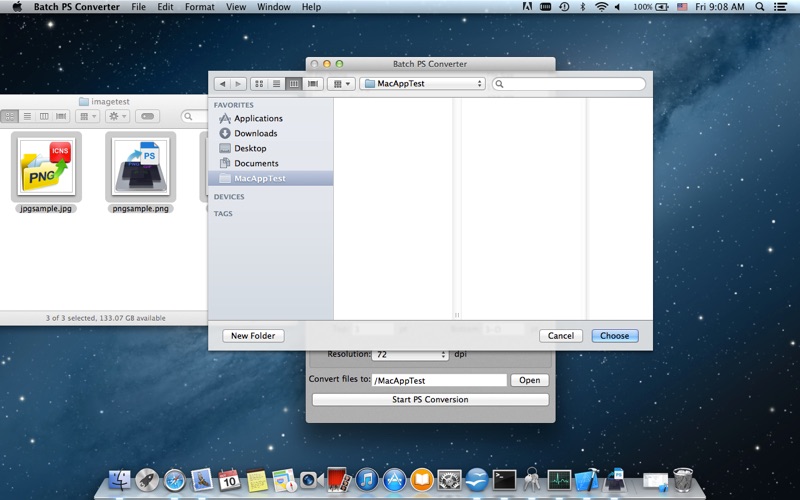Open the Wi-Fi status menu
The width and height of the screenshot is (800, 500).
pyautogui.click(x=602, y=7)
